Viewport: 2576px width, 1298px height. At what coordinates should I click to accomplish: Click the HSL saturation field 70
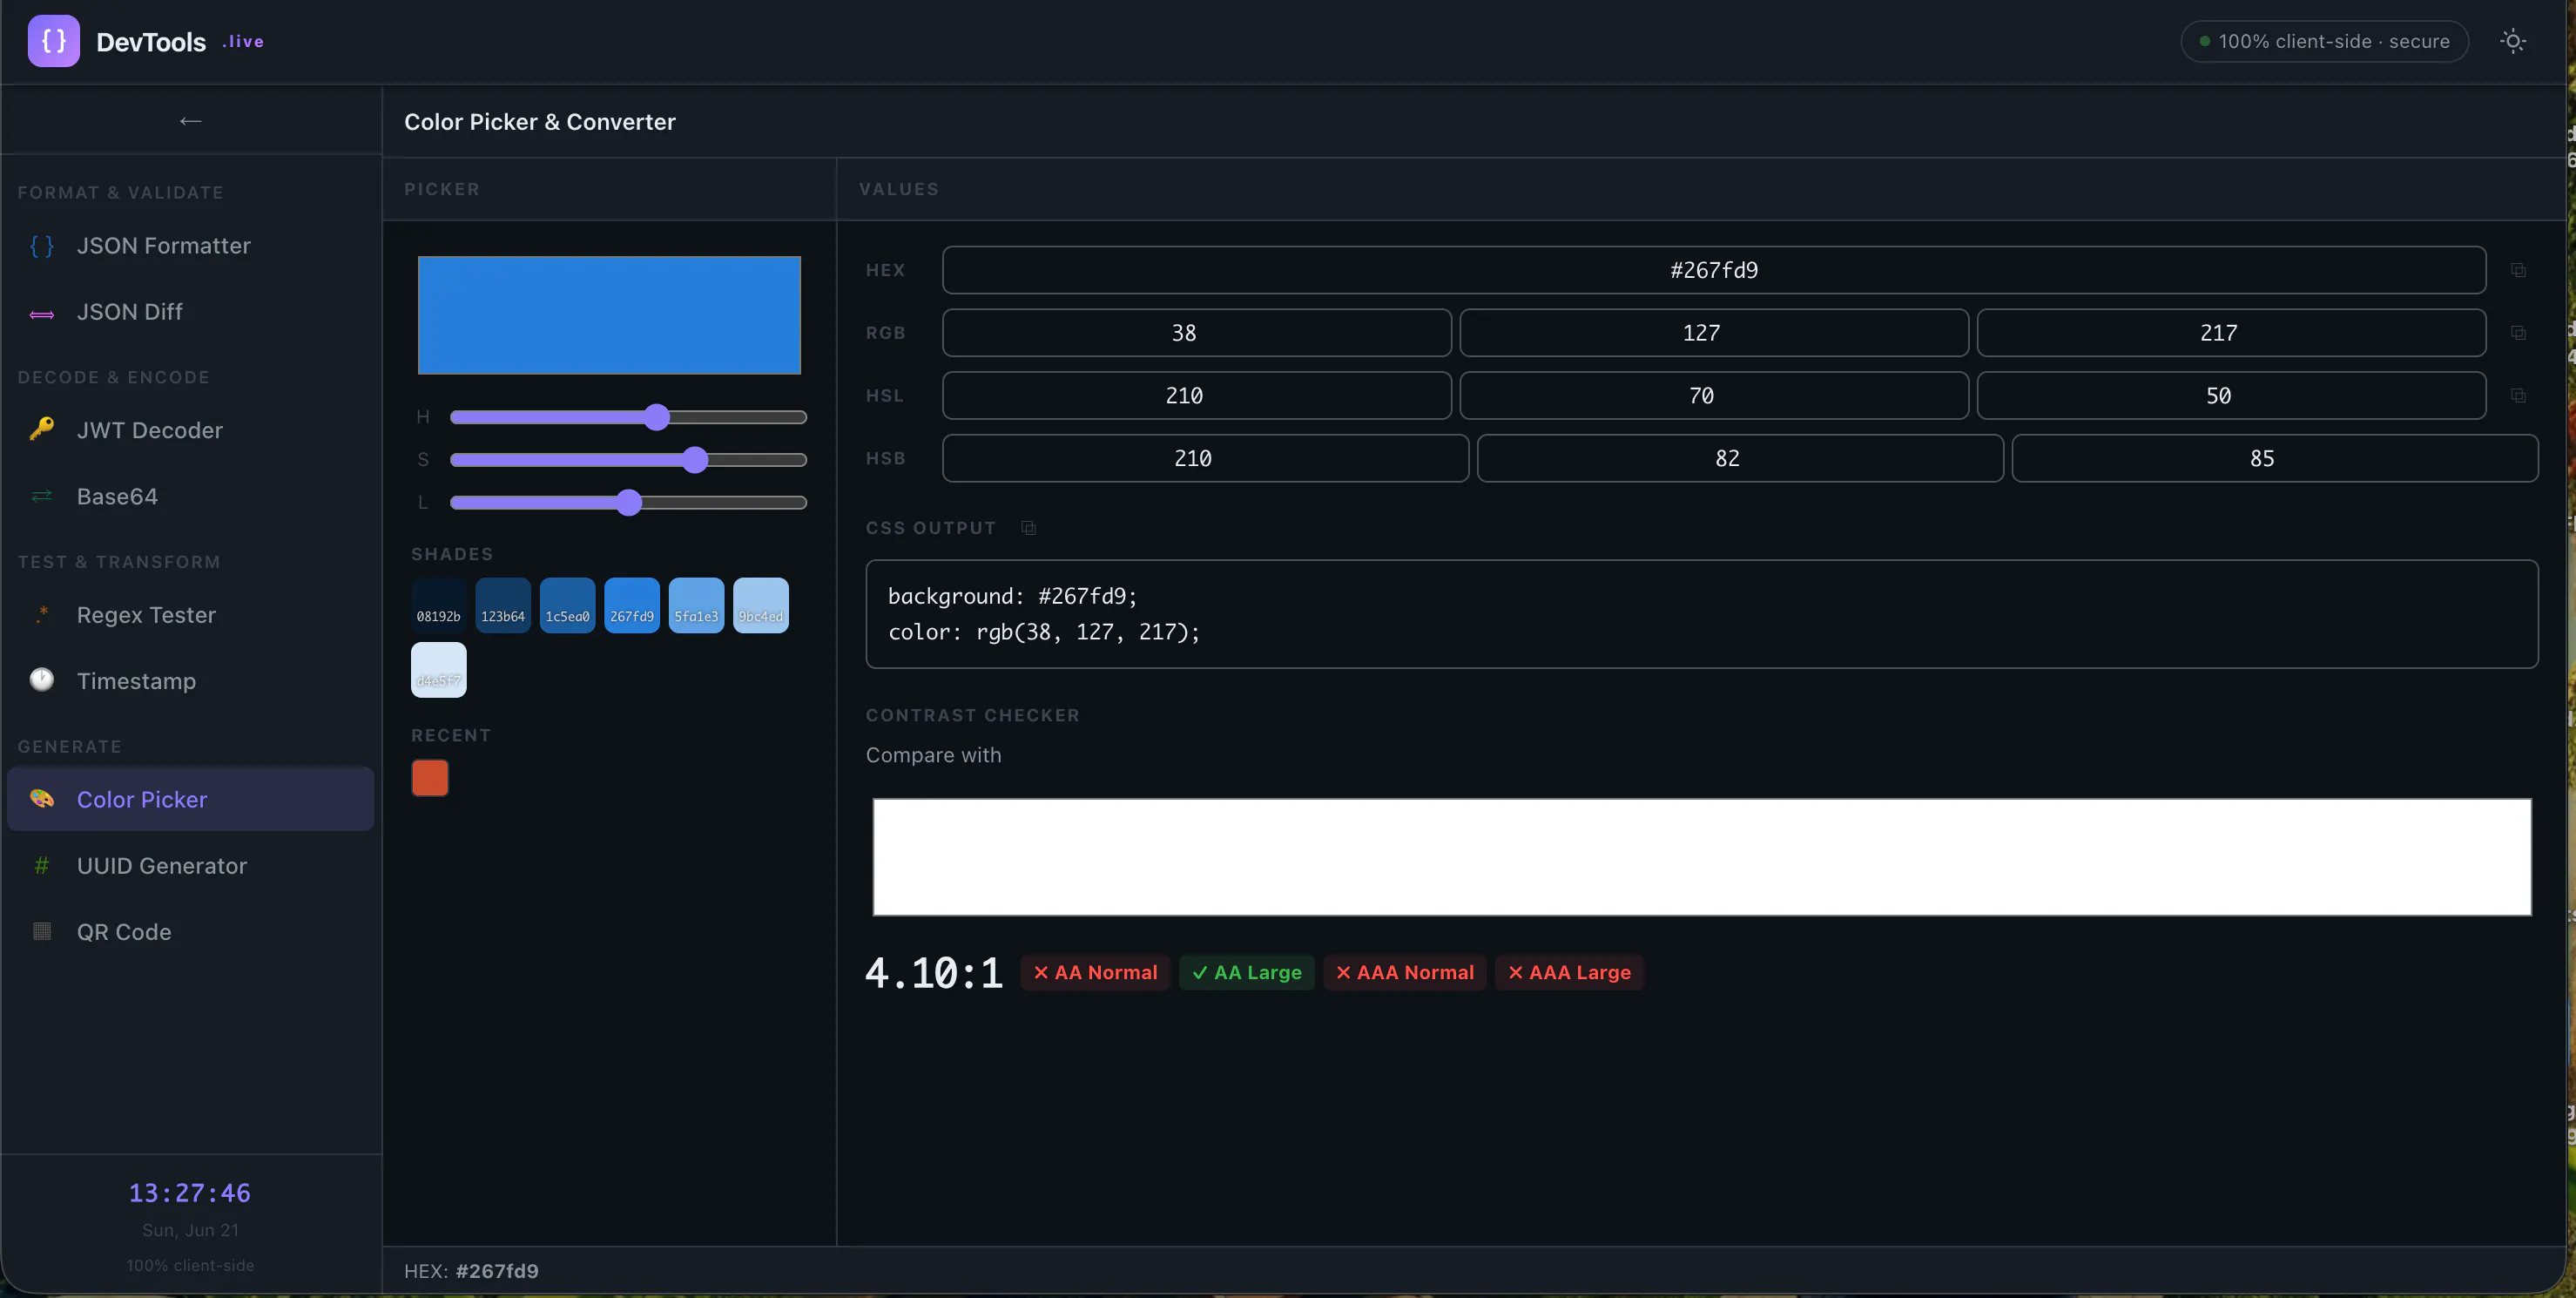click(1714, 396)
